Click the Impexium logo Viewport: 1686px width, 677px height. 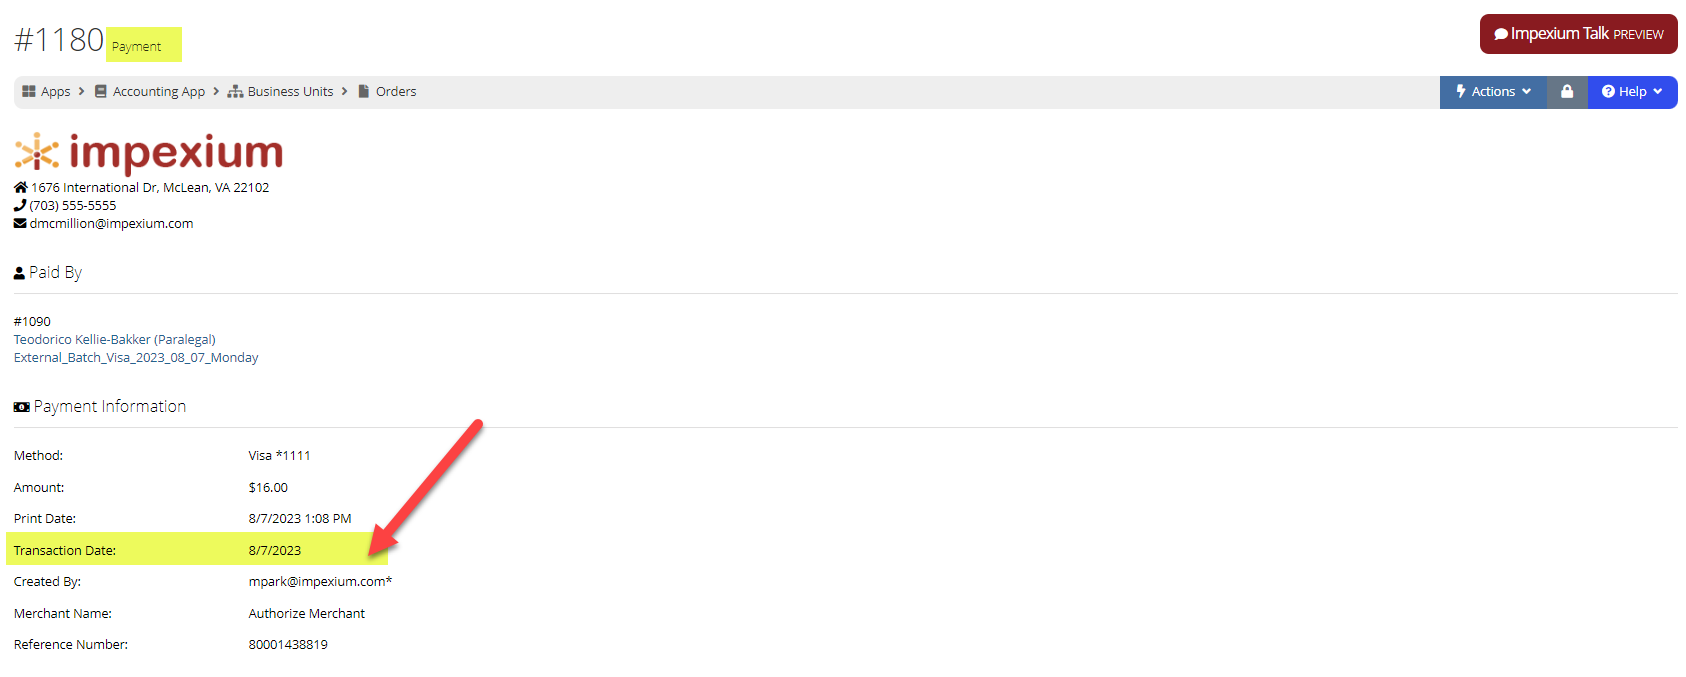click(x=149, y=153)
